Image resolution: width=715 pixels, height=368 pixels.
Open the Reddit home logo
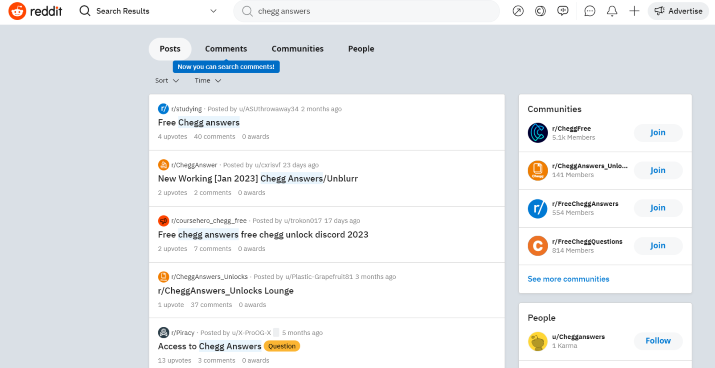[x=35, y=11]
